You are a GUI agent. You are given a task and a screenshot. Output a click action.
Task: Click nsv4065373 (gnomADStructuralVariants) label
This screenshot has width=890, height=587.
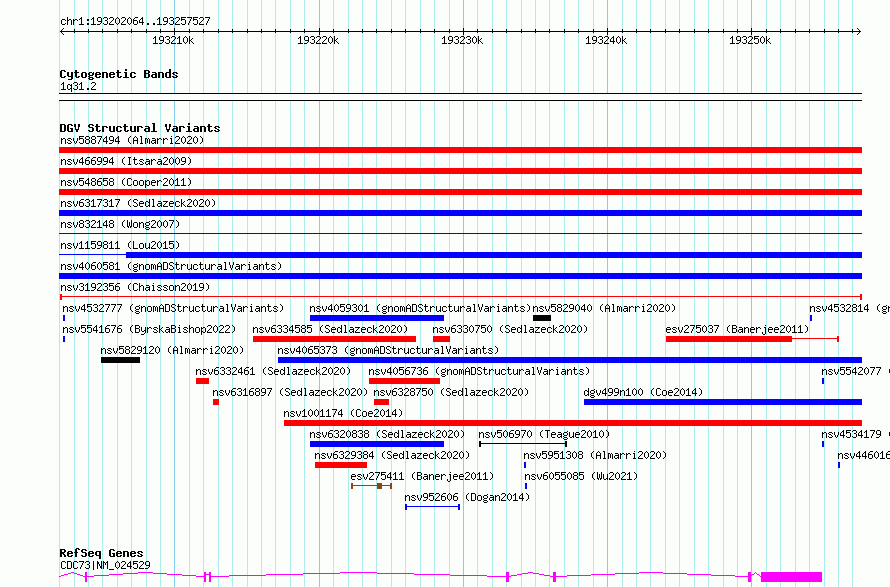(388, 350)
